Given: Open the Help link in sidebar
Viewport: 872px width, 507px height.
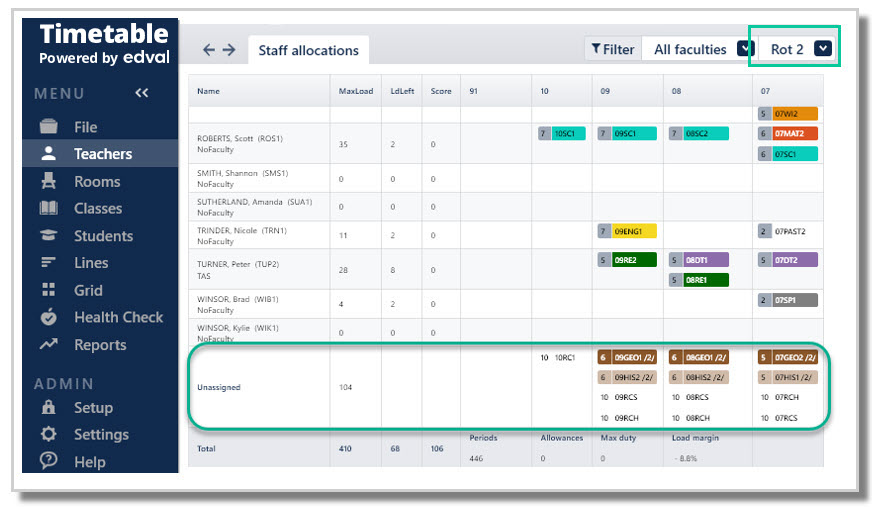Looking at the screenshot, I should coord(90,461).
